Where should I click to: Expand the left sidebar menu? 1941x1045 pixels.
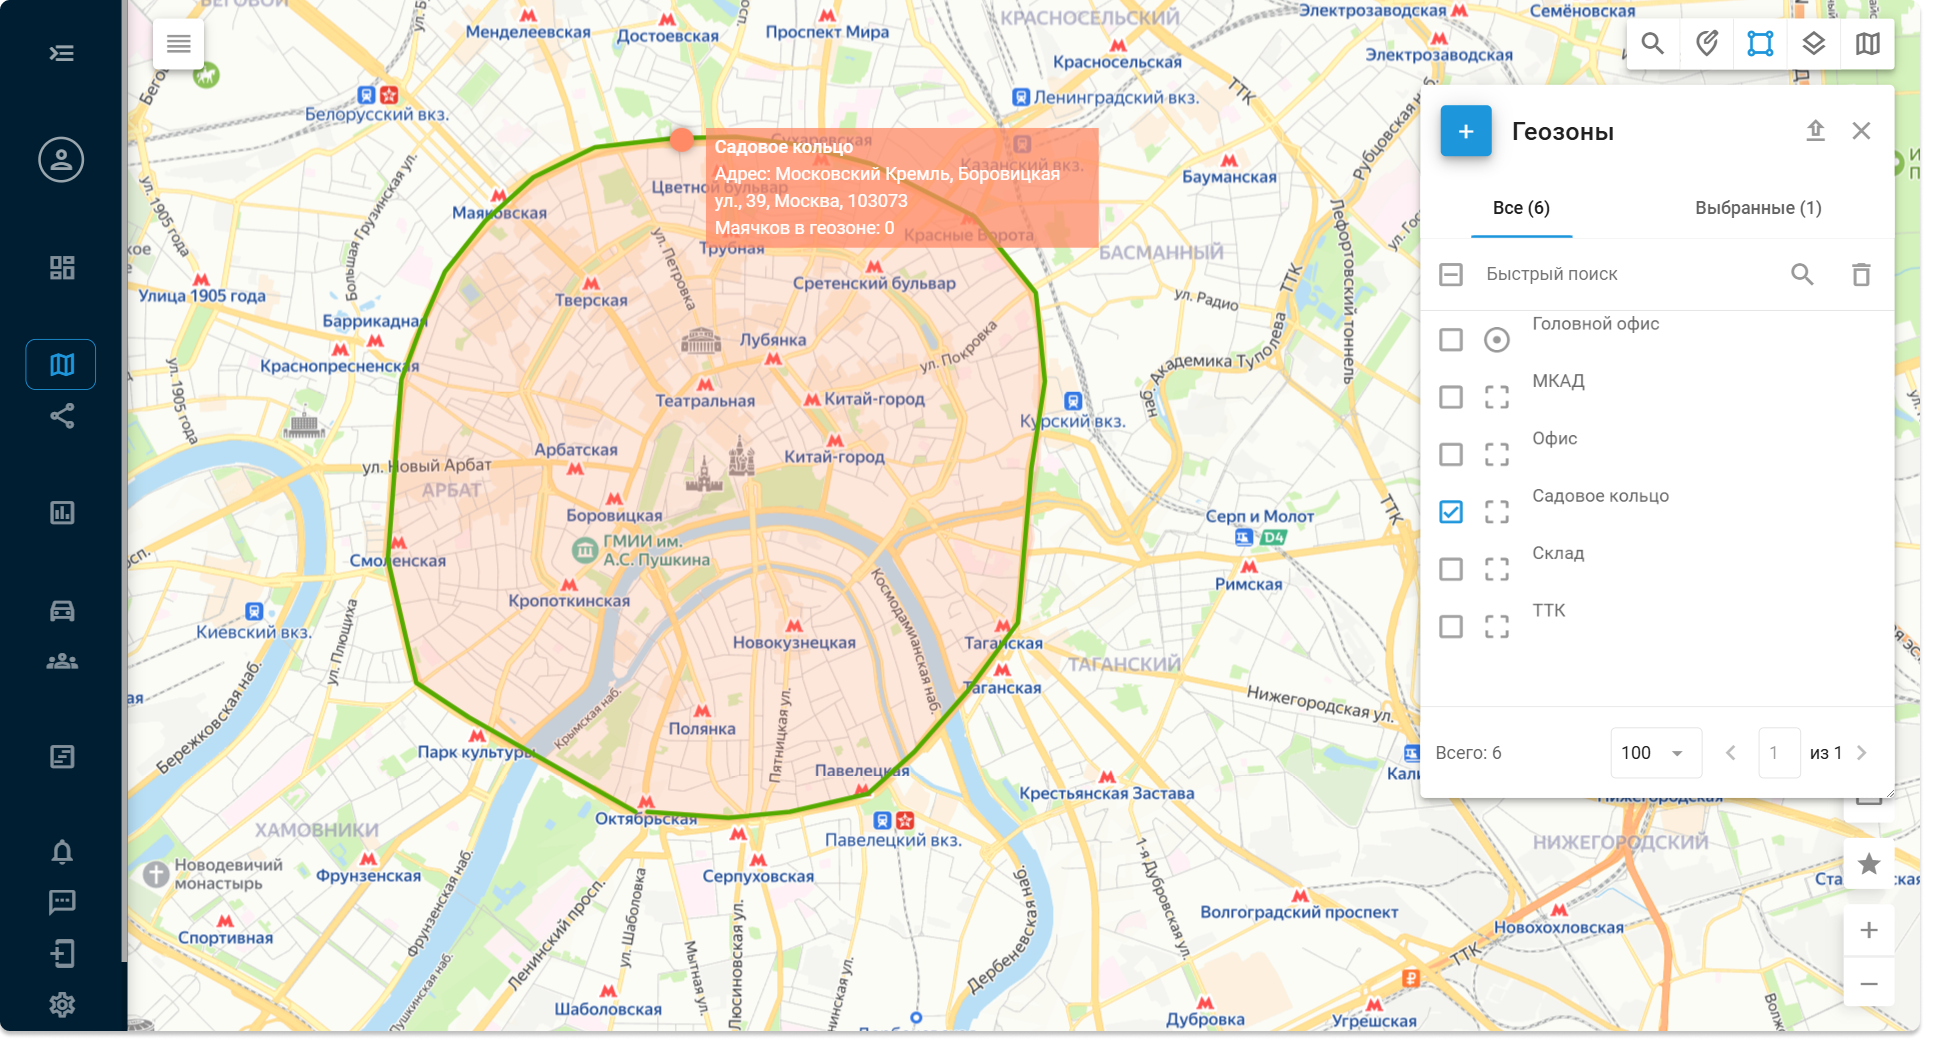coord(62,53)
